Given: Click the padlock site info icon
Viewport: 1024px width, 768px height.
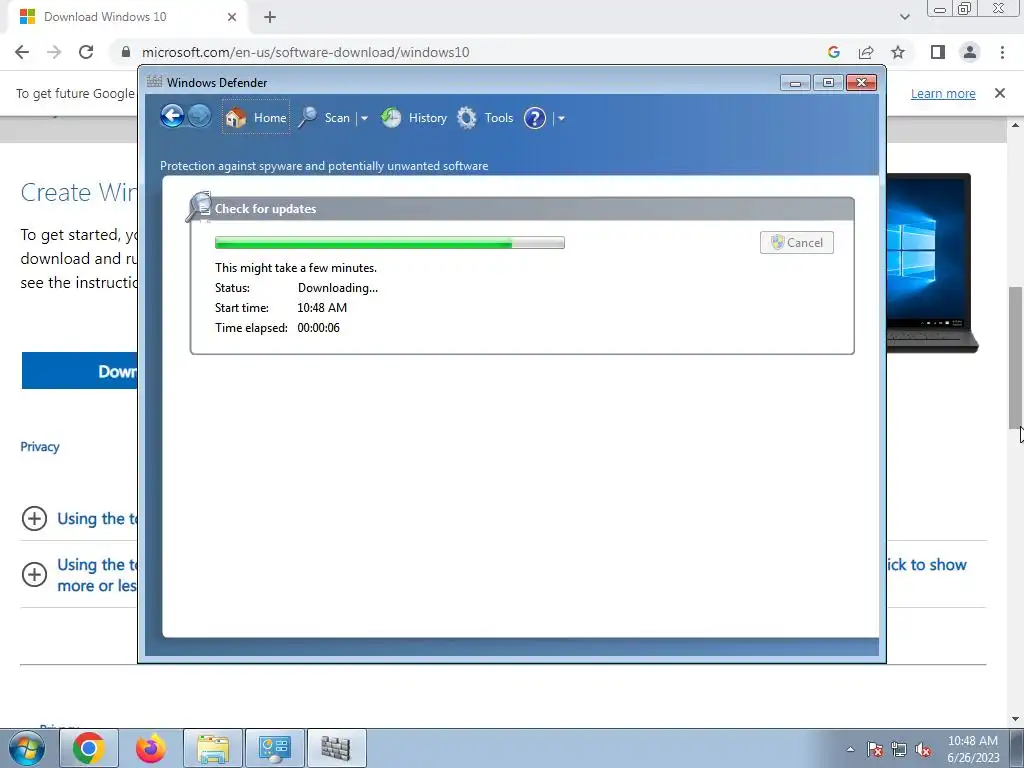Looking at the screenshot, I should [x=126, y=52].
